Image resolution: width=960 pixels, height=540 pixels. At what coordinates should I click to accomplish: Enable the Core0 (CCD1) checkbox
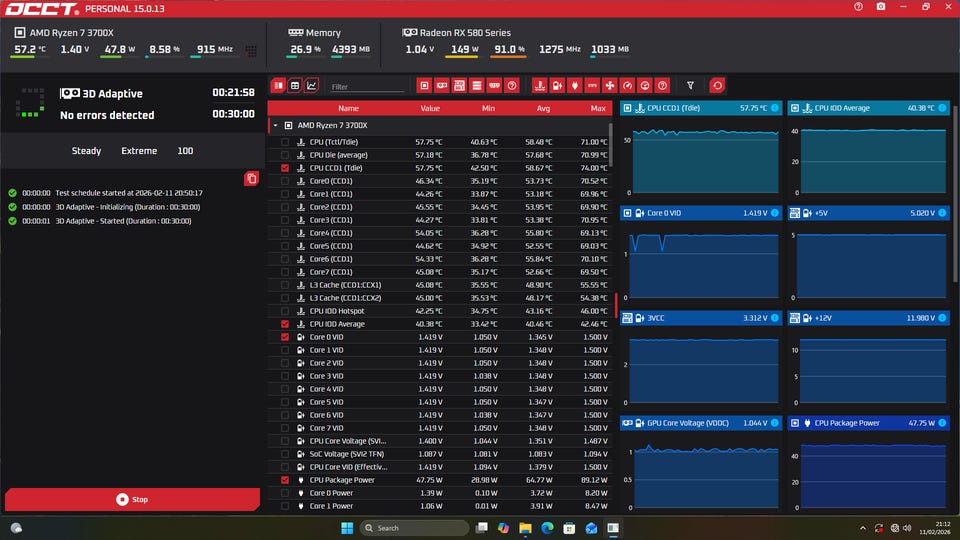click(285, 181)
